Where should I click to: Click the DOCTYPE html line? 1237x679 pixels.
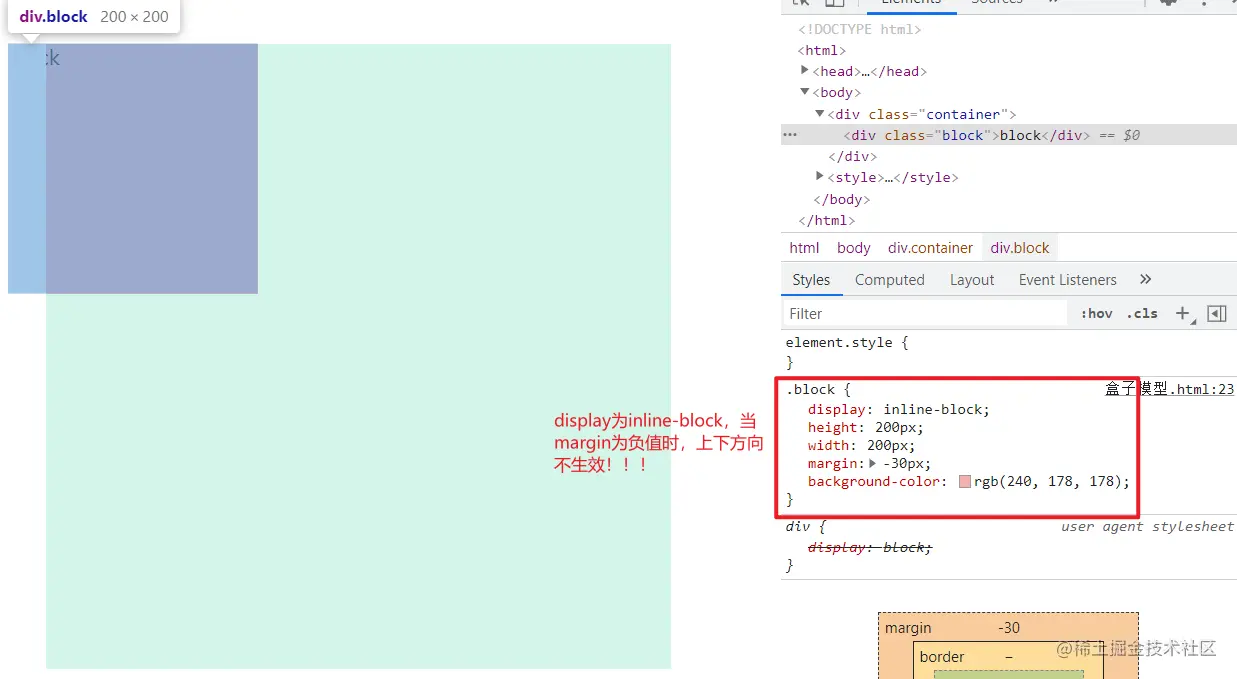pos(860,30)
